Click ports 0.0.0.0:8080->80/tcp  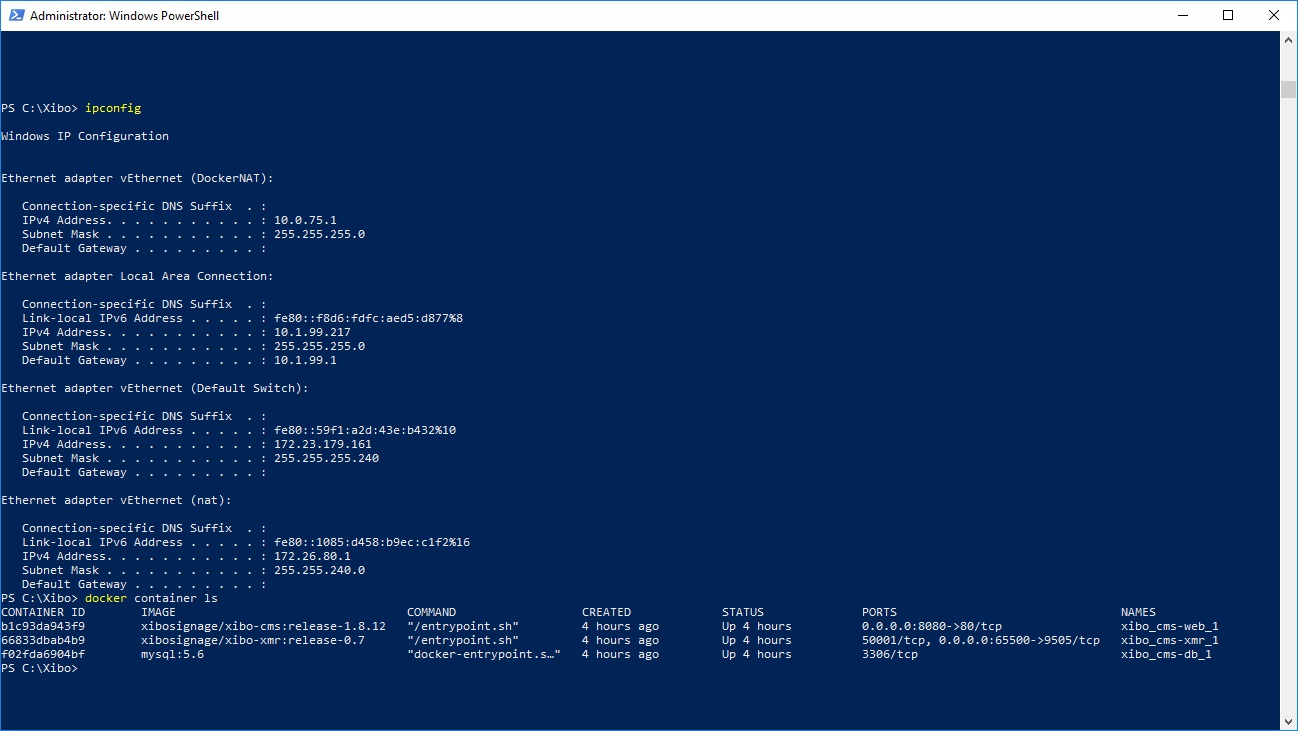pyautogui.click(x=932, y=626)
